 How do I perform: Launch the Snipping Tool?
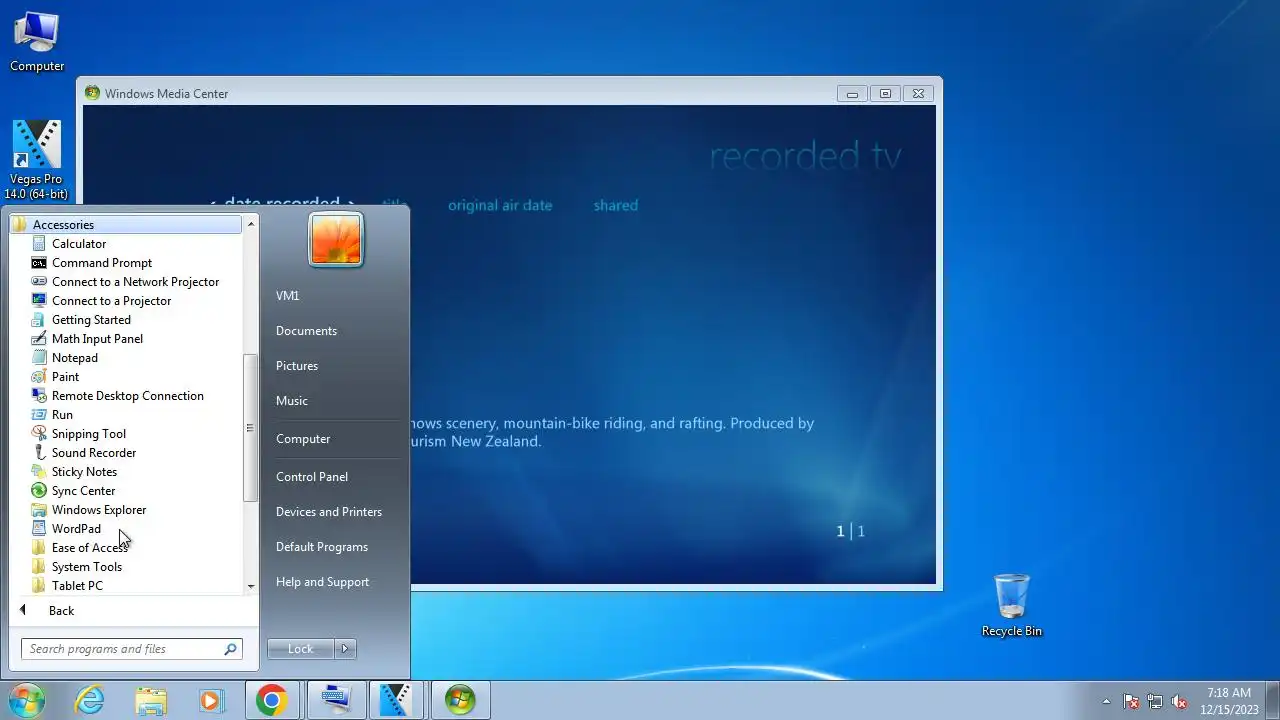[x=89, y=434]
